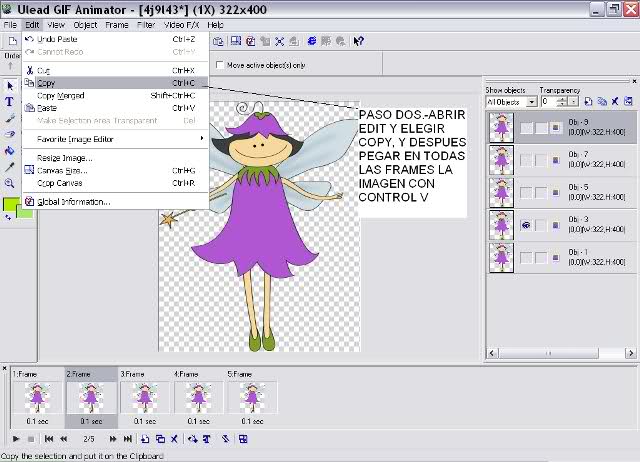Viewport: 640px width, 462px height.
Task: Toggle visibility box for Obj - 5
Action: tap(526, 193)
